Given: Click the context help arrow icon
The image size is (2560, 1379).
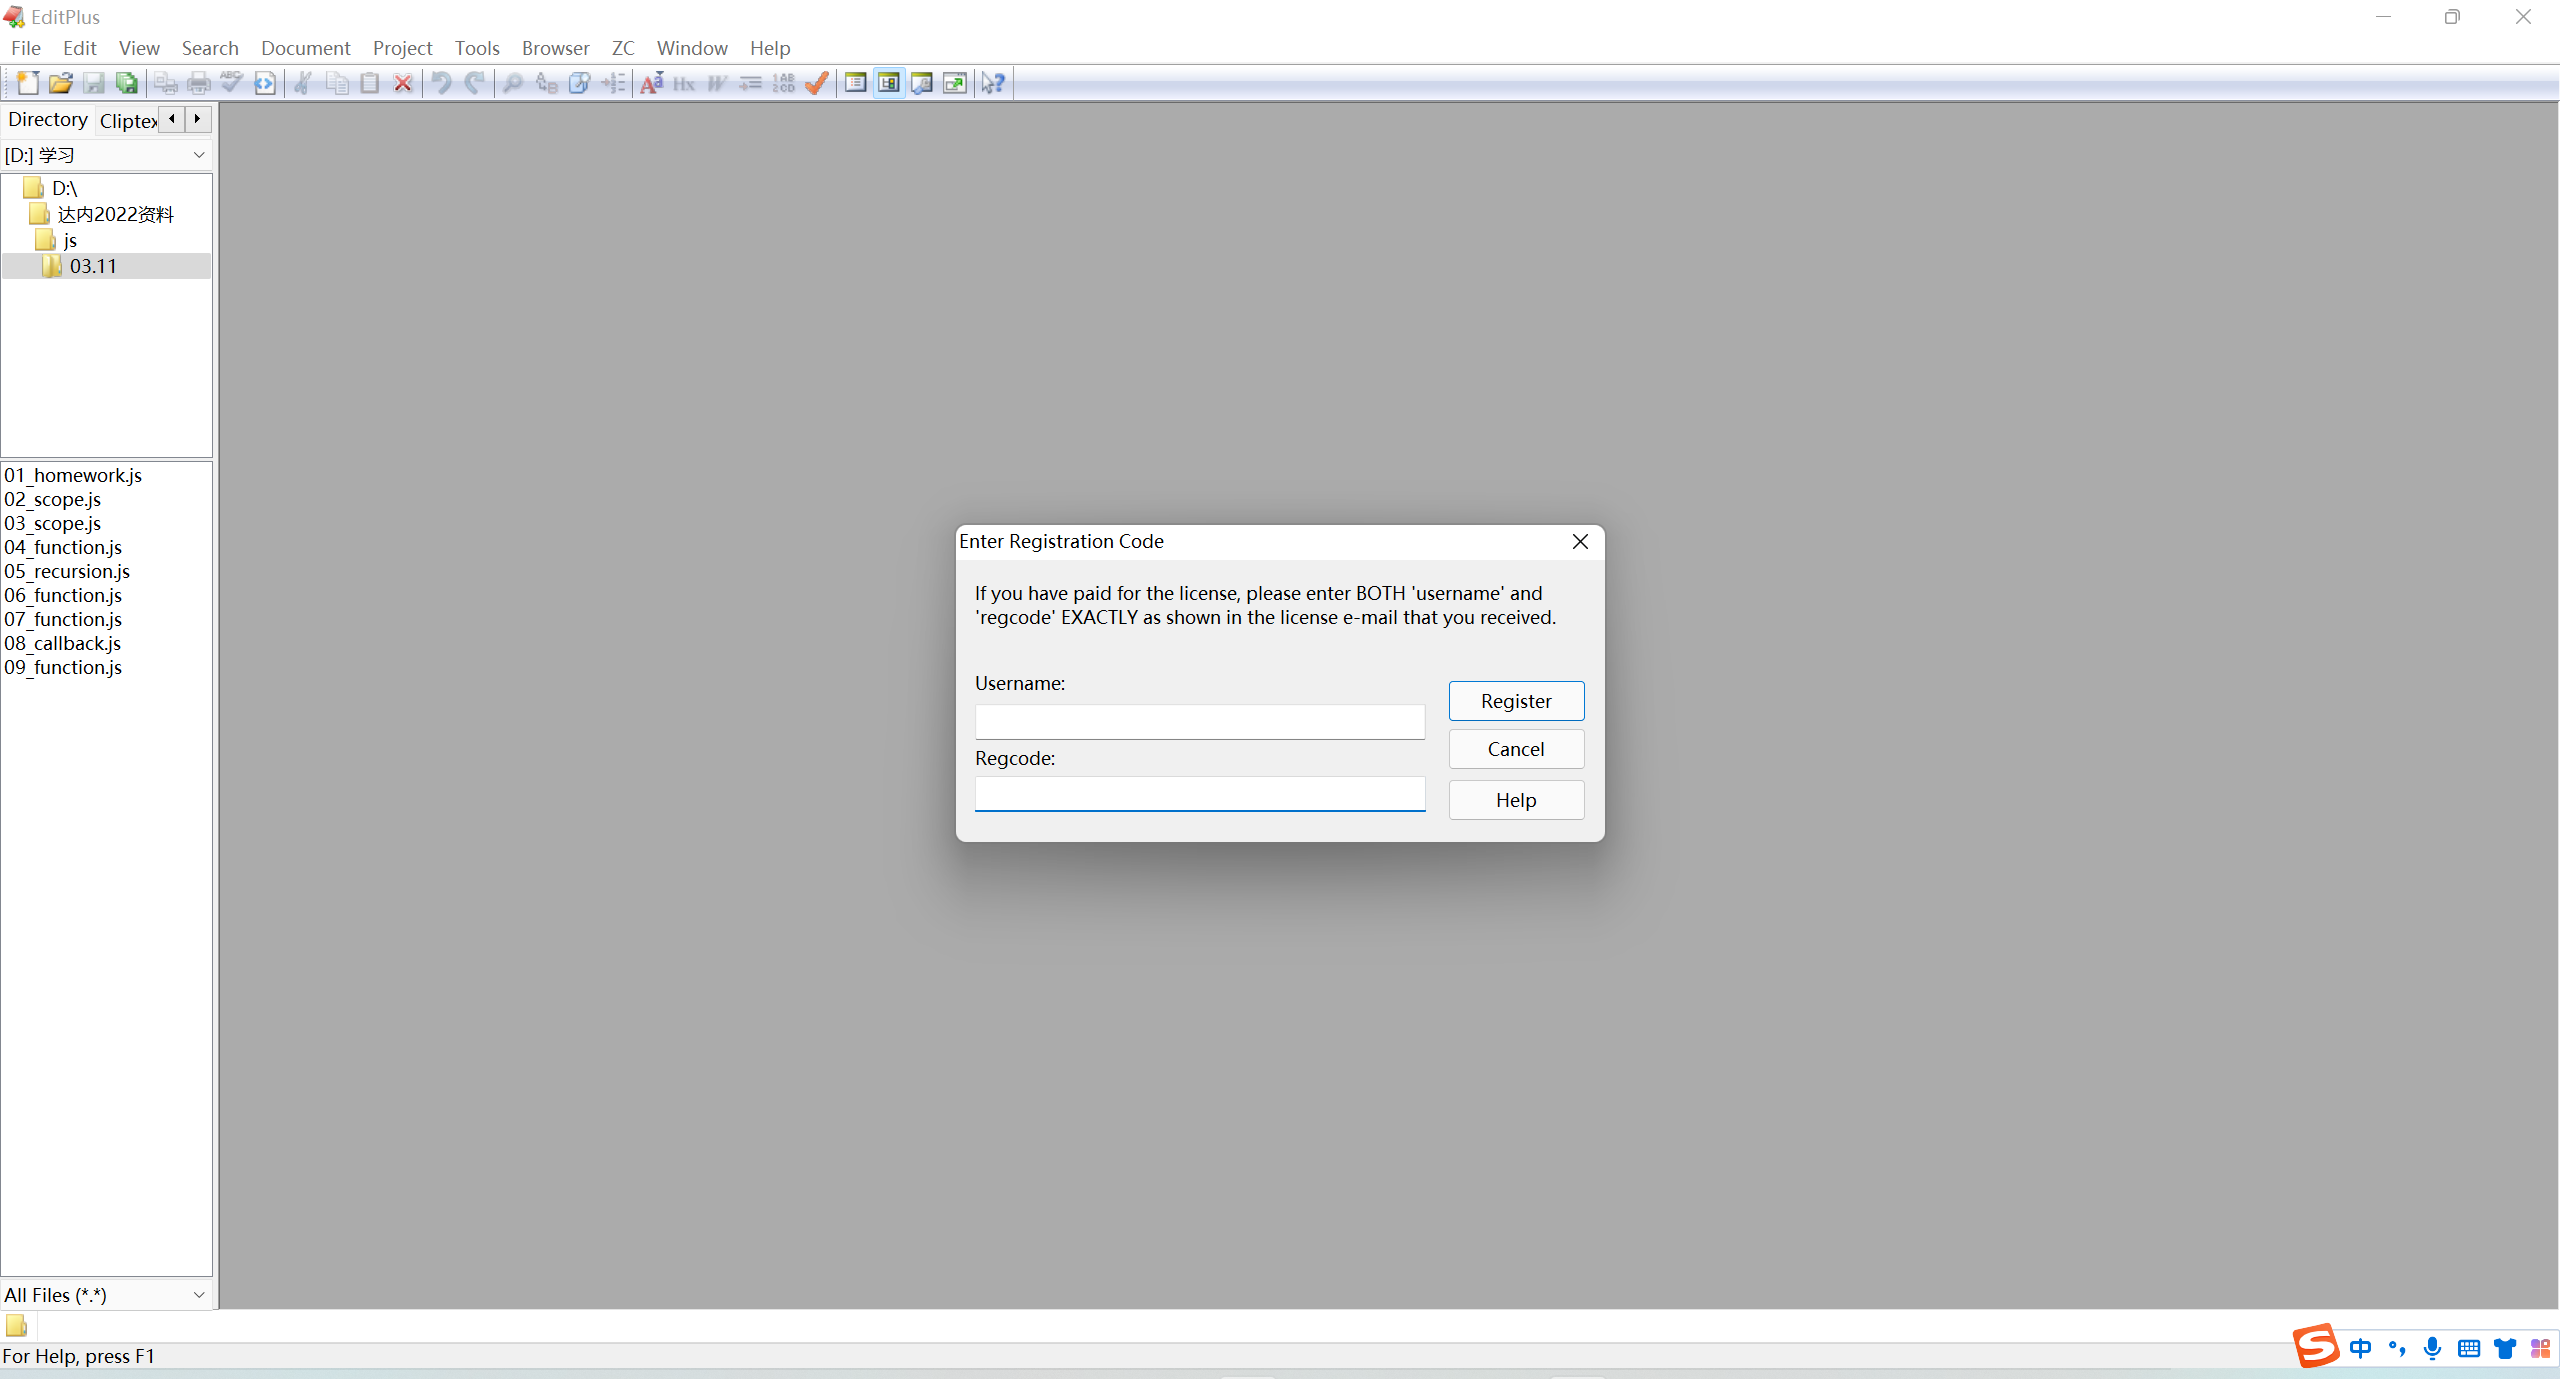Looking at the screenshot, I should pyautogui.click(x=992, y=83).
